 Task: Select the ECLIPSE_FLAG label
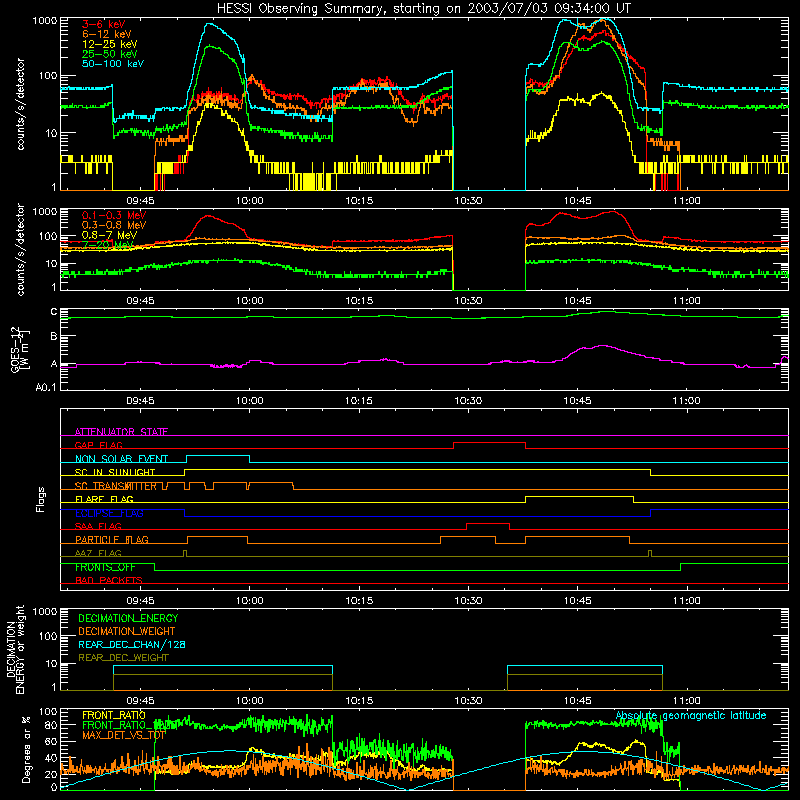click(x=109, y=513)
